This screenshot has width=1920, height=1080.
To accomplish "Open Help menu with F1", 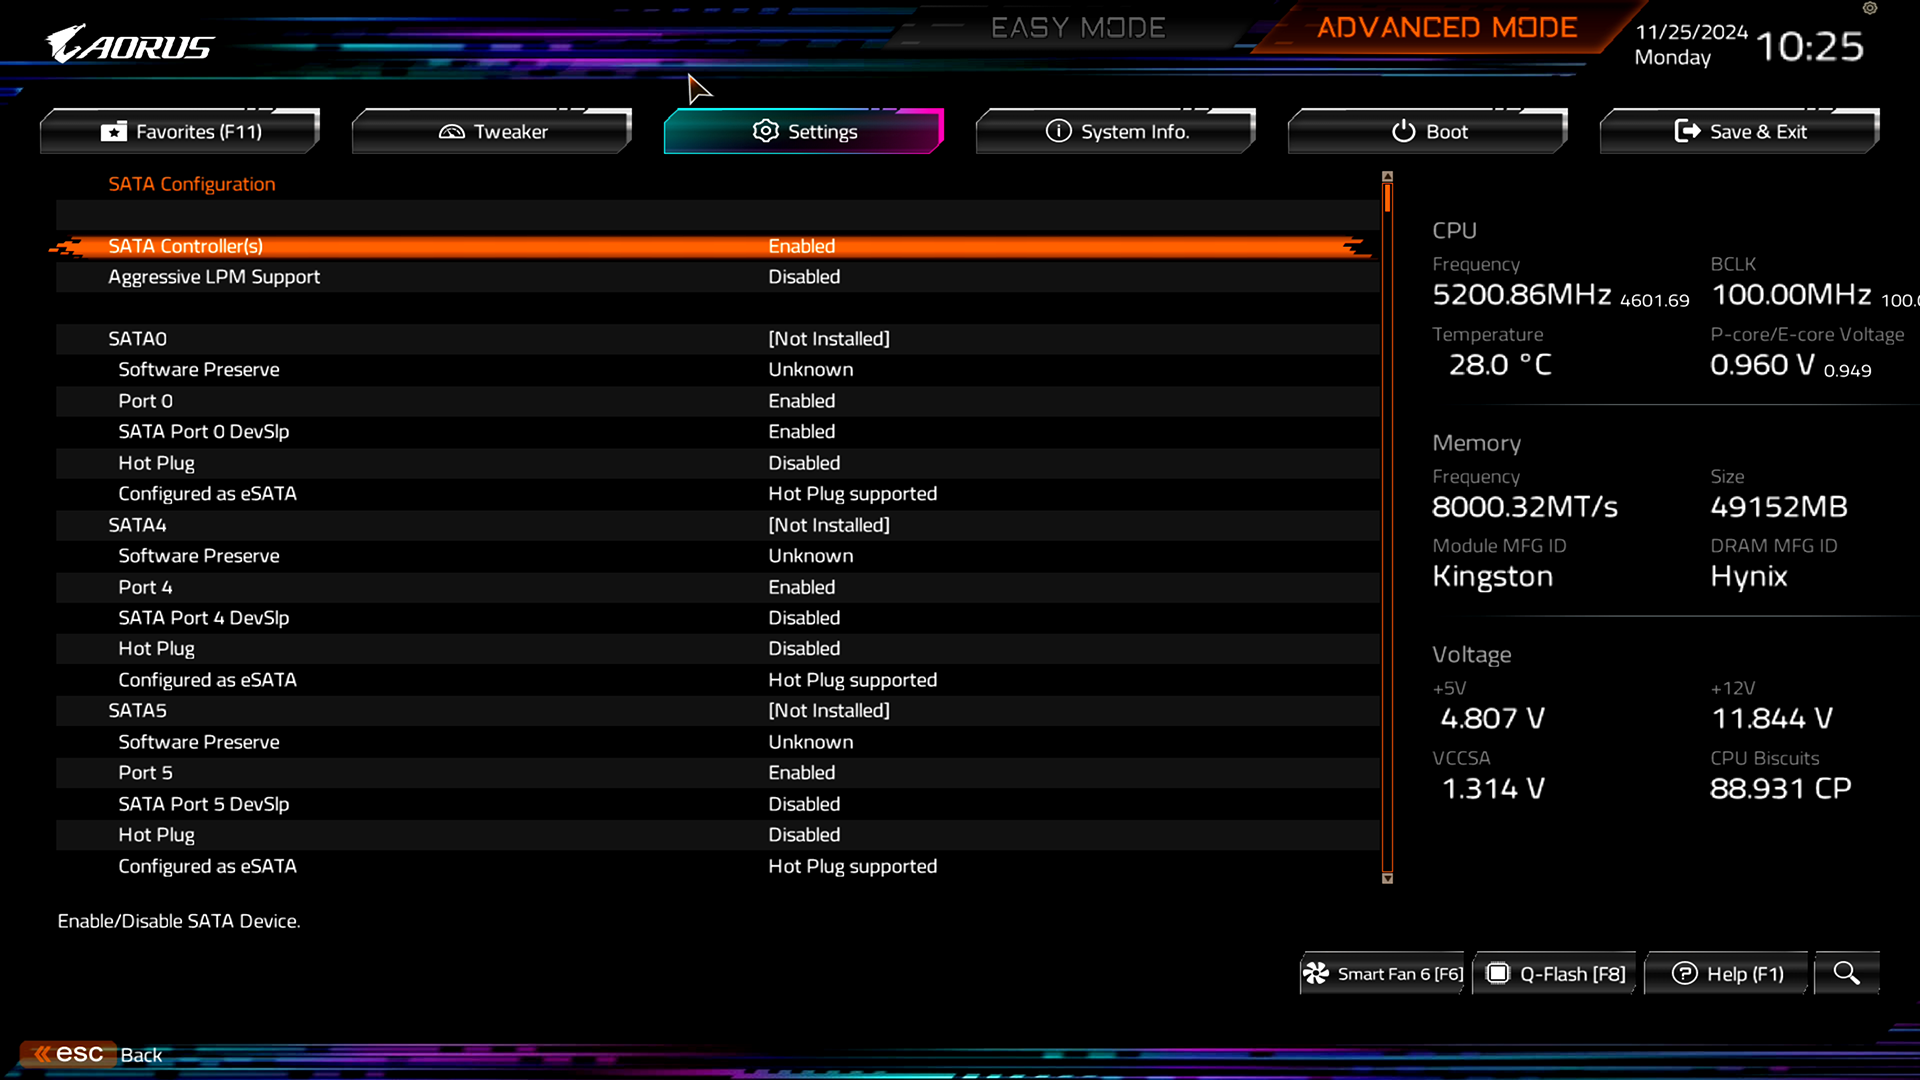I will pyautogui.click(x=1729, y=973).
